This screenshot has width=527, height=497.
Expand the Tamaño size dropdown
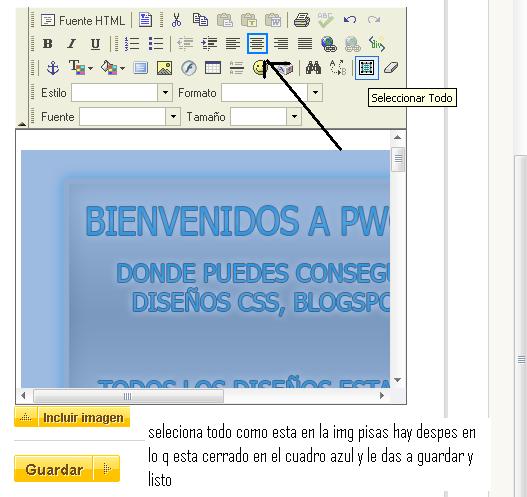coord(294,117)
